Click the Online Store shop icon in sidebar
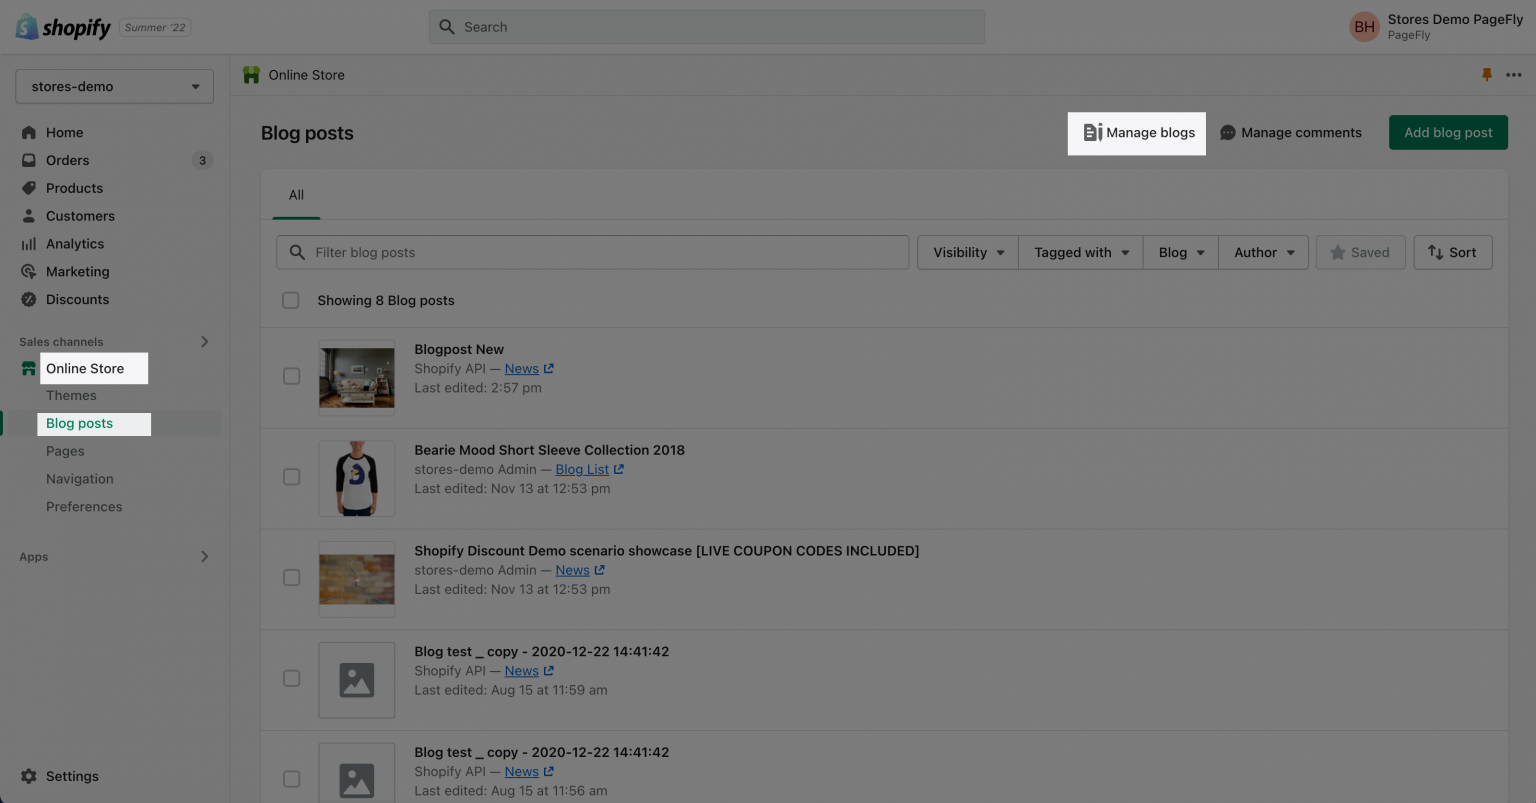The height and width of the screenshot is (803, 1536). click(x=29, y=369)
